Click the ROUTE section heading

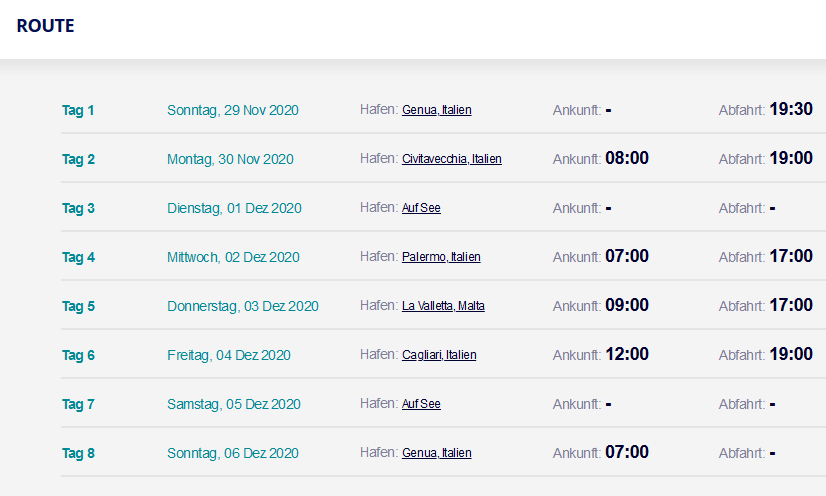(x=45, y=26)
